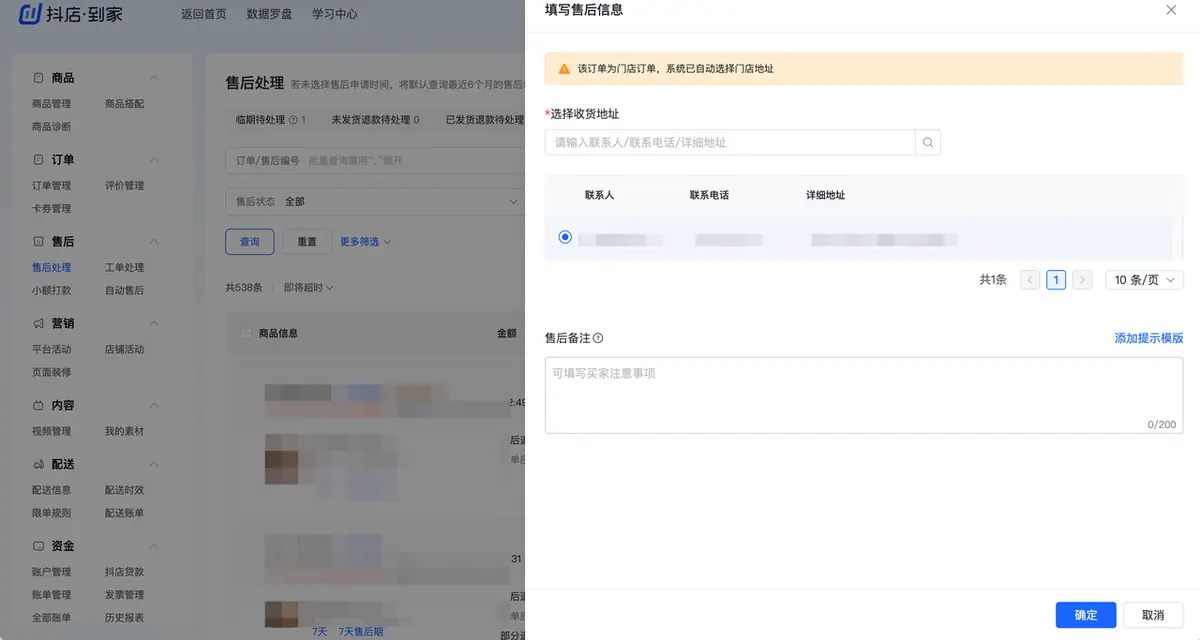Open 售后处理 in sidebar
The image size is (1200, 640).
52,268
